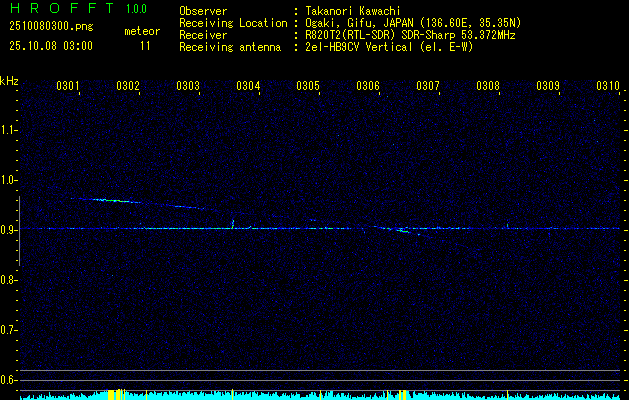Click the 0310 time marker
The width and height of the screenshot is (629, 400).
(x=608, y=86)
